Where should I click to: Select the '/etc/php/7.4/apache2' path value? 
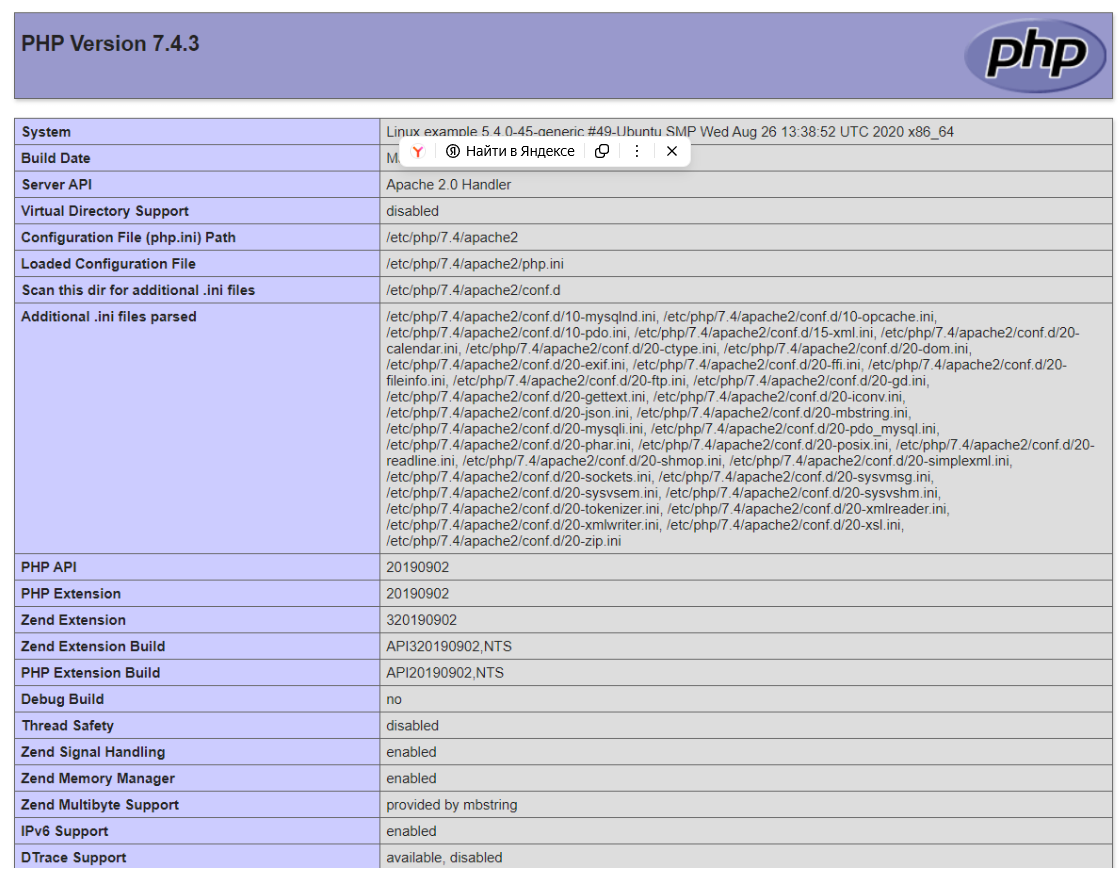click(x=452, y=238)
